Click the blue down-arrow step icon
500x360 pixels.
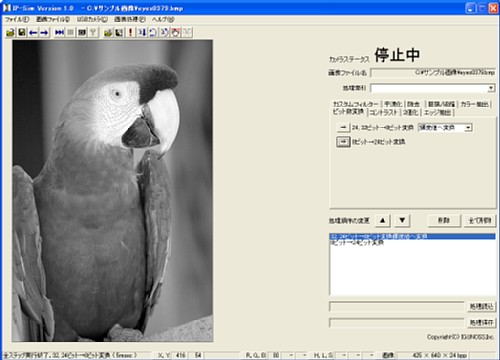click(x=142, y=32)
